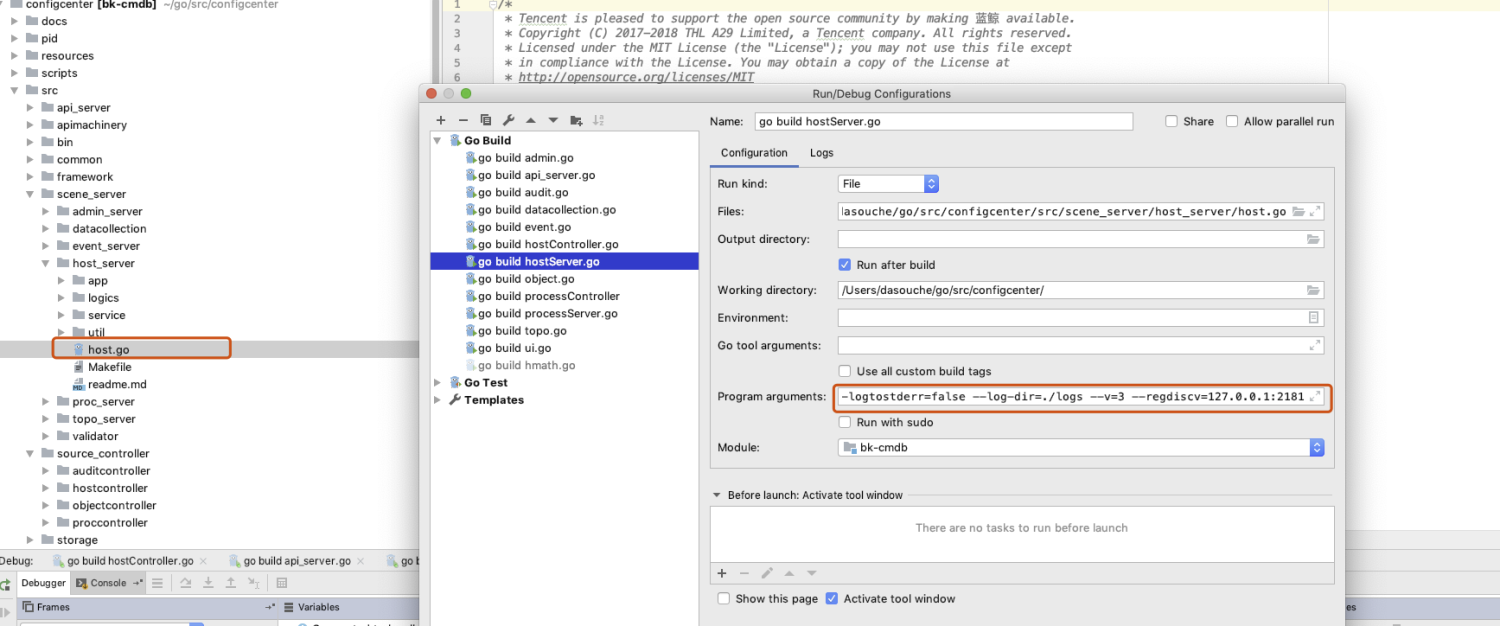Add new configuration with plus icon
Image resolution: width=1500 pixels, height=626 pixels.
441,120
